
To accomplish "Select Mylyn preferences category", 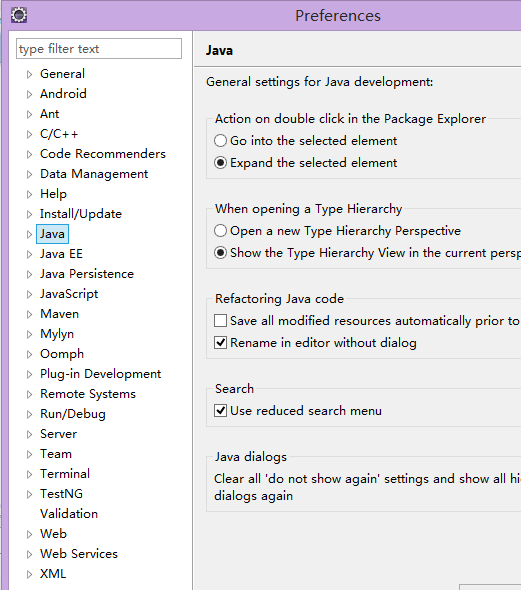I will pos(57,334).
